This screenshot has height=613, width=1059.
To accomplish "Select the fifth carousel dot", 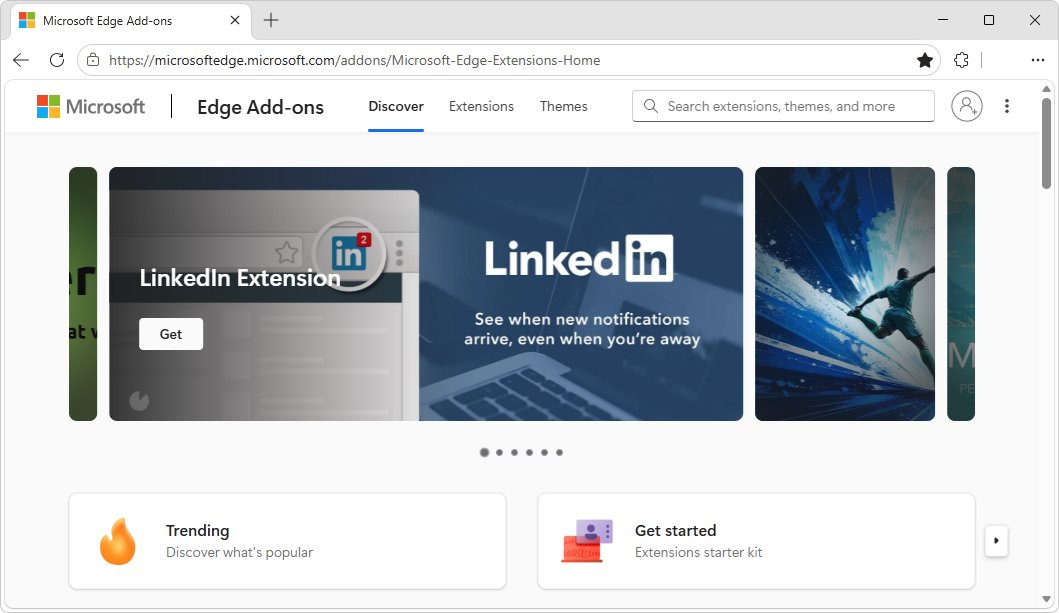I will (544, 452).
